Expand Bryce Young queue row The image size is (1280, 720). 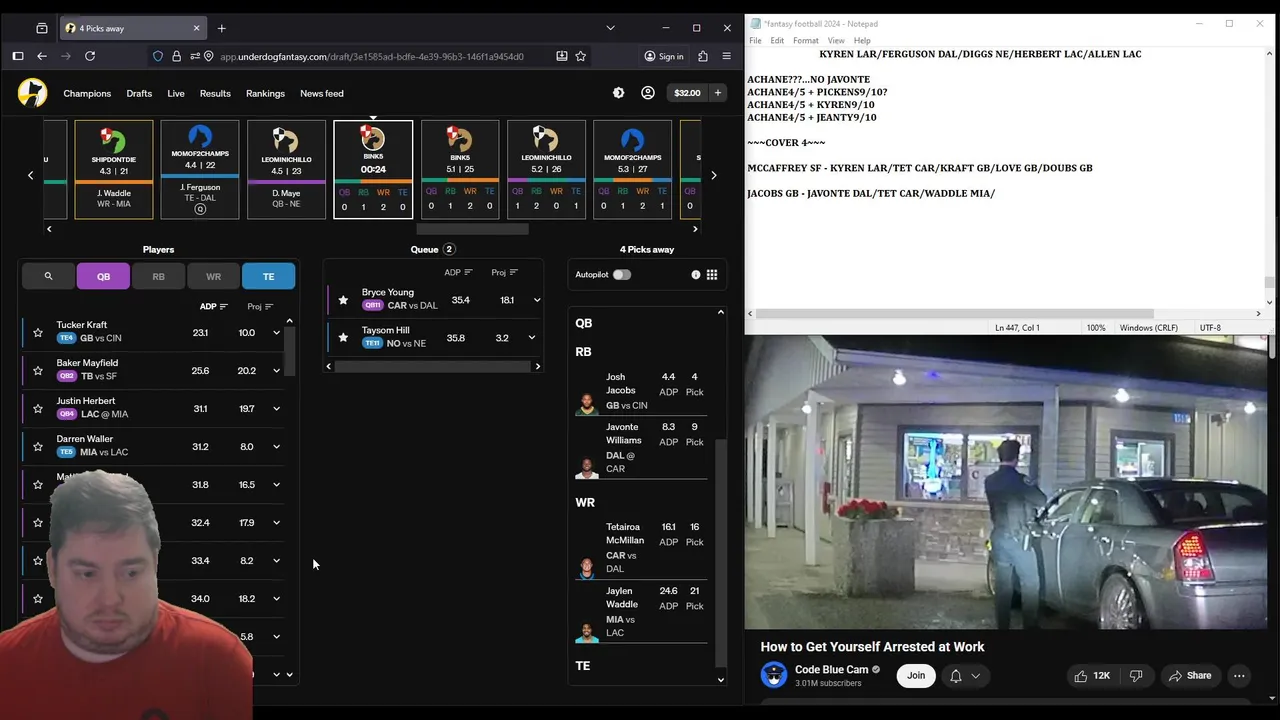click(x=537, y=300)
